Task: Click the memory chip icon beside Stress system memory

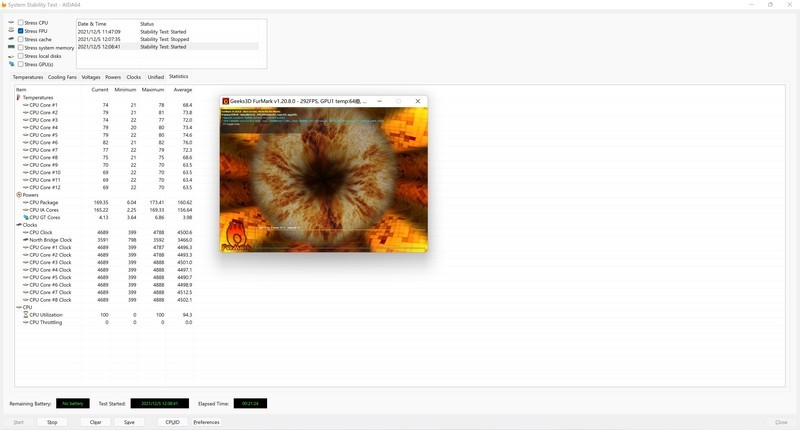Action: coord(12,47)
